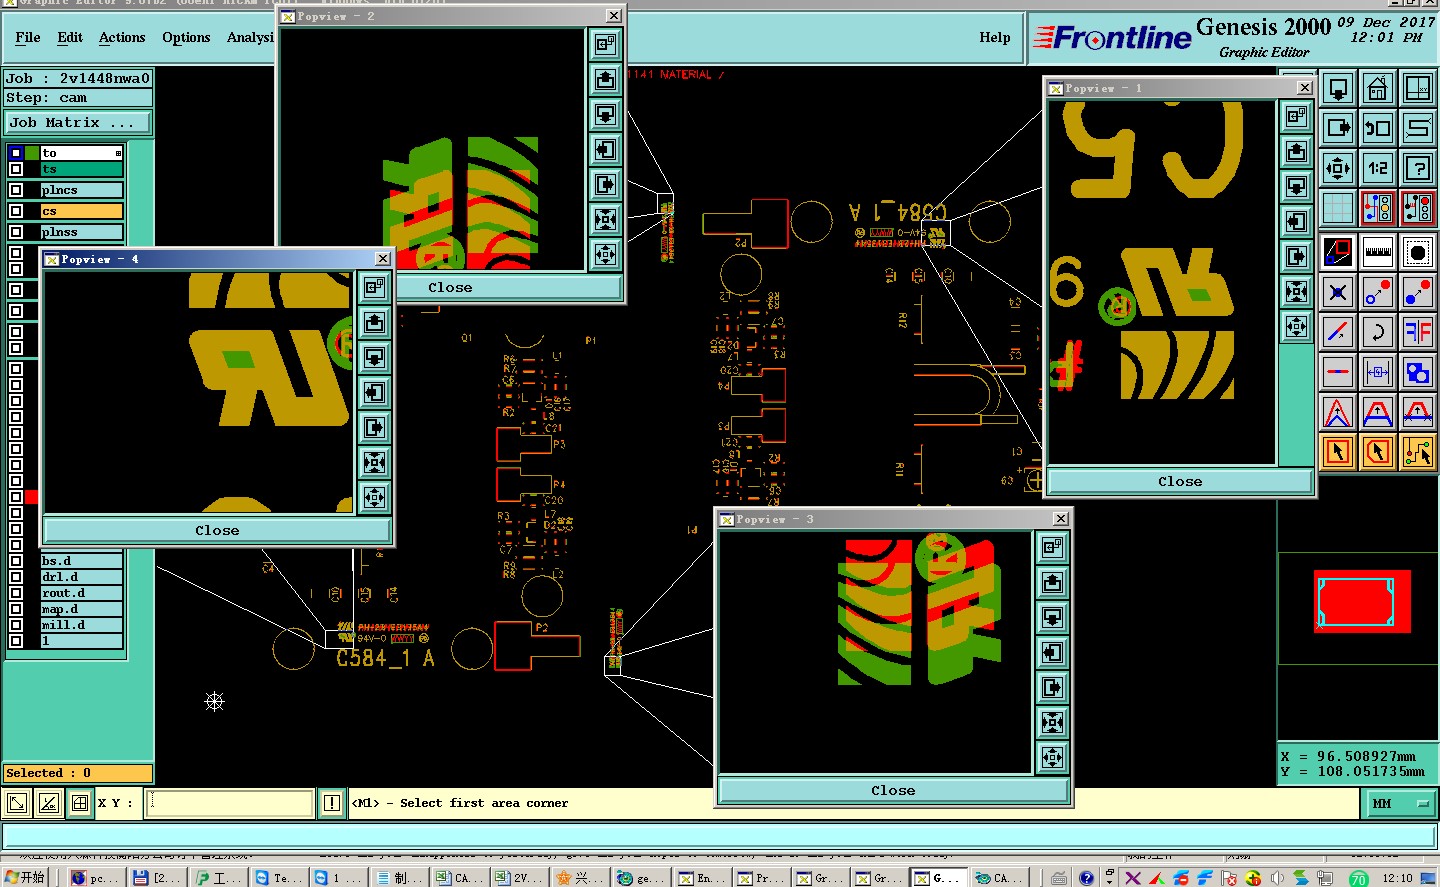
Task: Select the red-blue line segment tool
Action: click(1337, 372)
